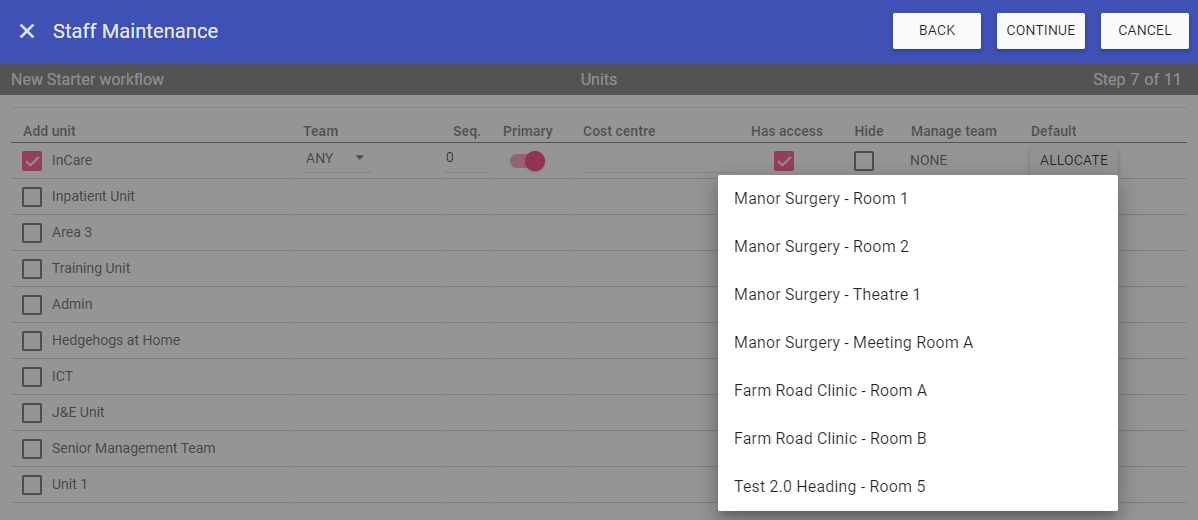Viewport: 1198px width, 520px height.
Task: Pick Manor Surgery - Meeting Room A
Action: [x=853, y=343]
